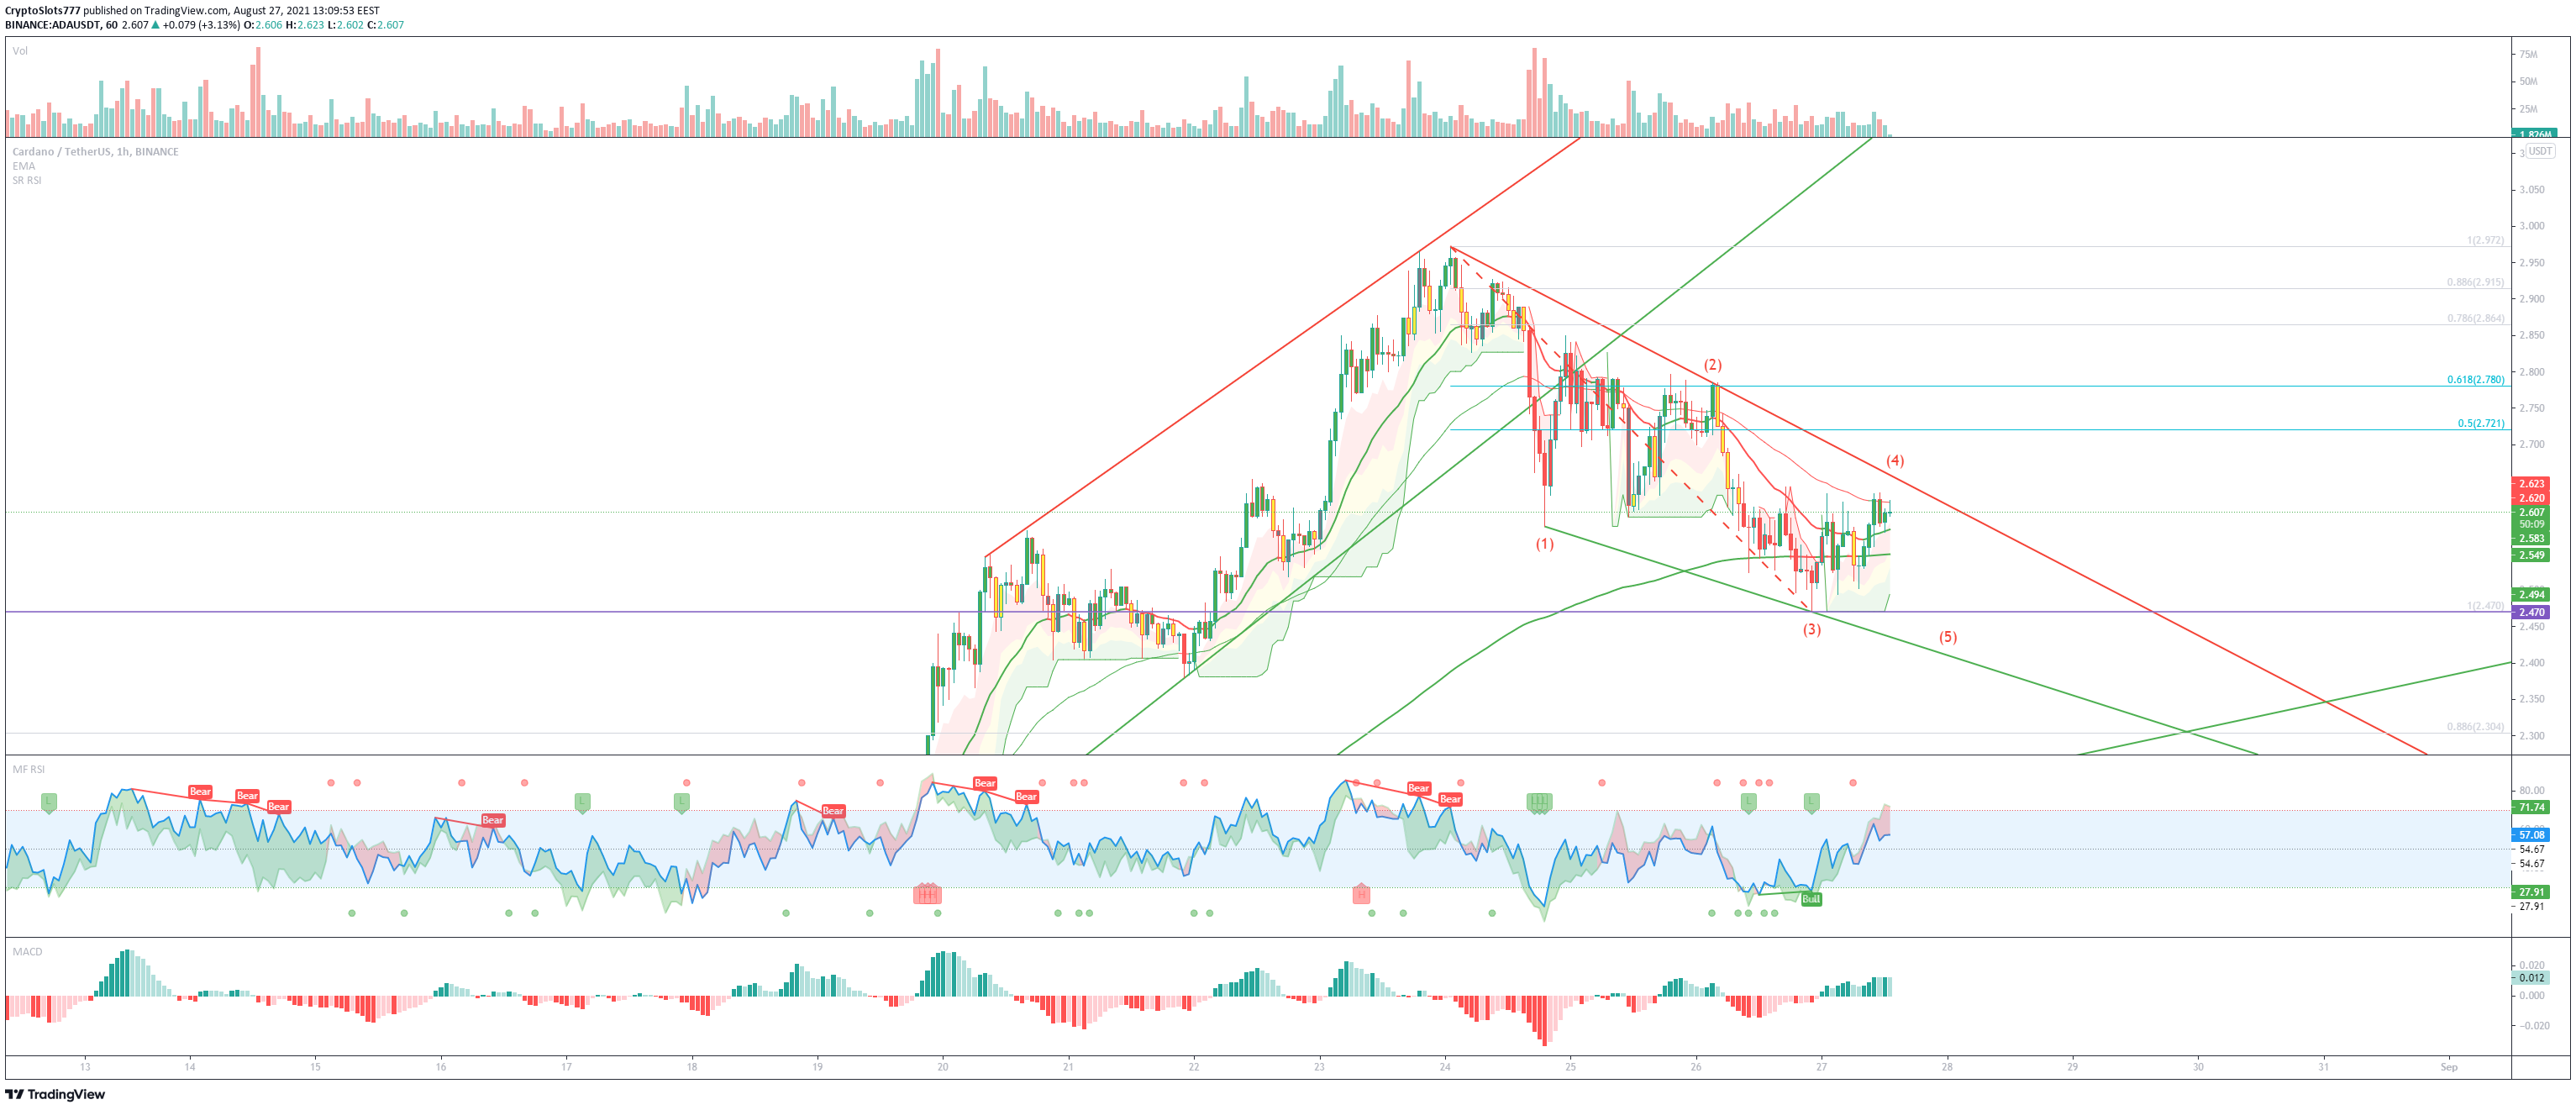Click the 0.886(2.304) Fibonacci level label
The width and height of the screenshot is (2576, 1110).
(2475, 726)
